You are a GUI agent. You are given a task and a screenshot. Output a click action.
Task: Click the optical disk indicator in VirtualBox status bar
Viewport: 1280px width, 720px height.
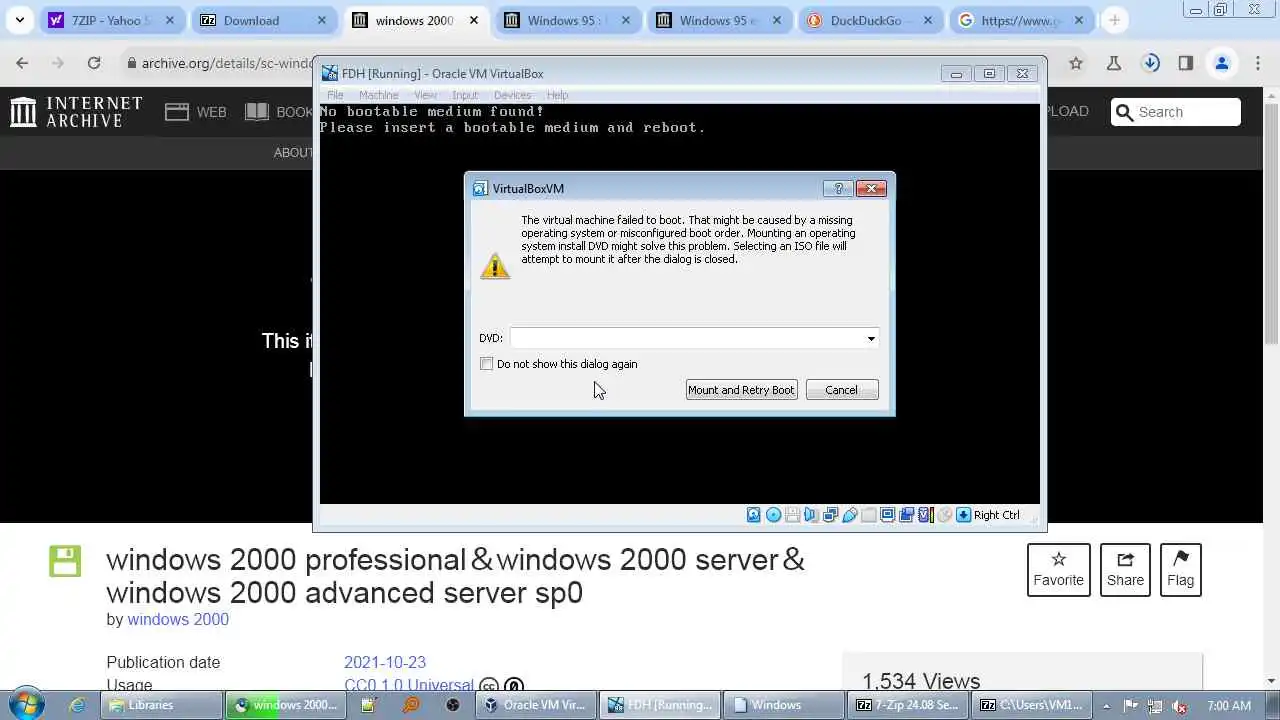pyautogui.click(x=773, y=515)
